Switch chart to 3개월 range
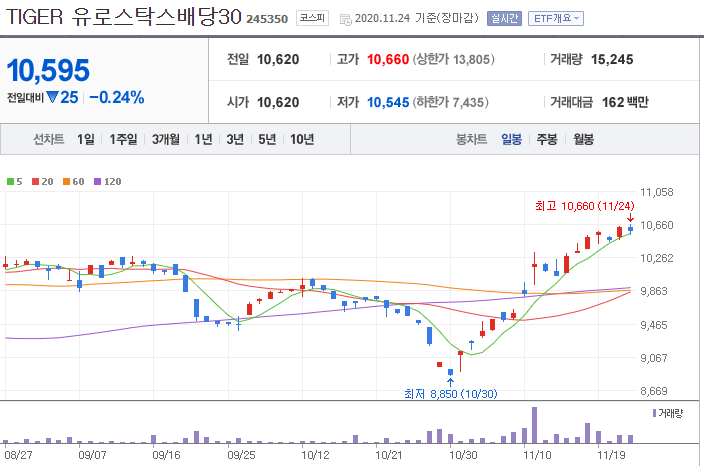 166,140
